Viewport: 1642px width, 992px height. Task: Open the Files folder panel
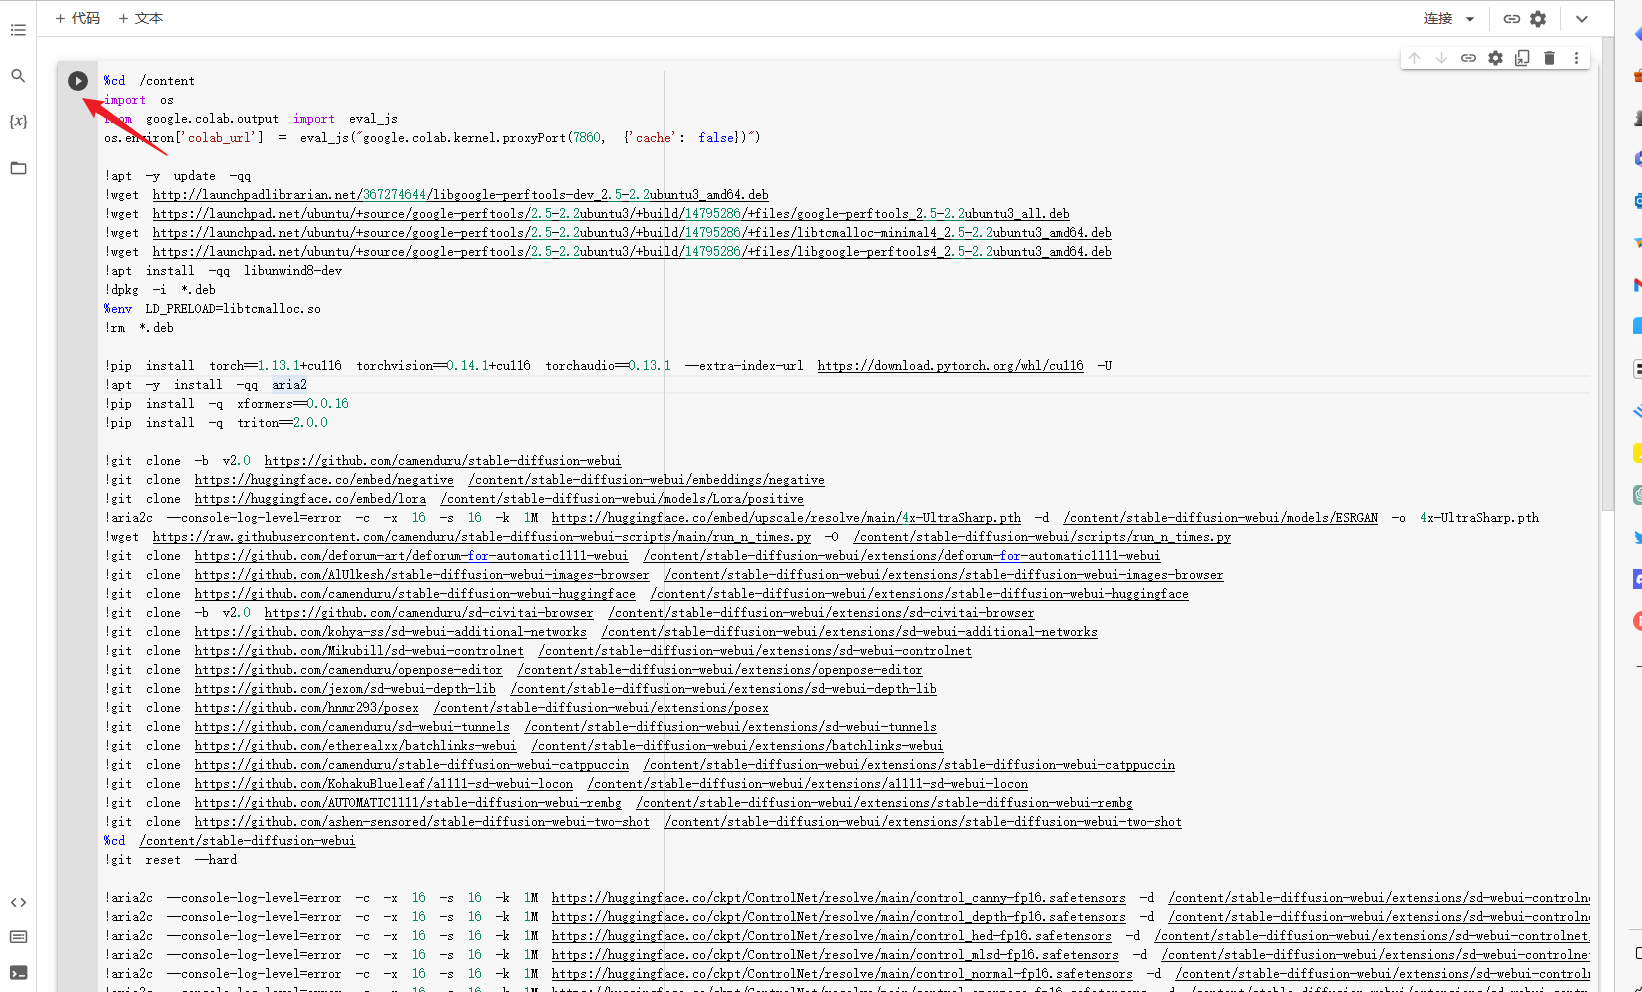point(18,168)
